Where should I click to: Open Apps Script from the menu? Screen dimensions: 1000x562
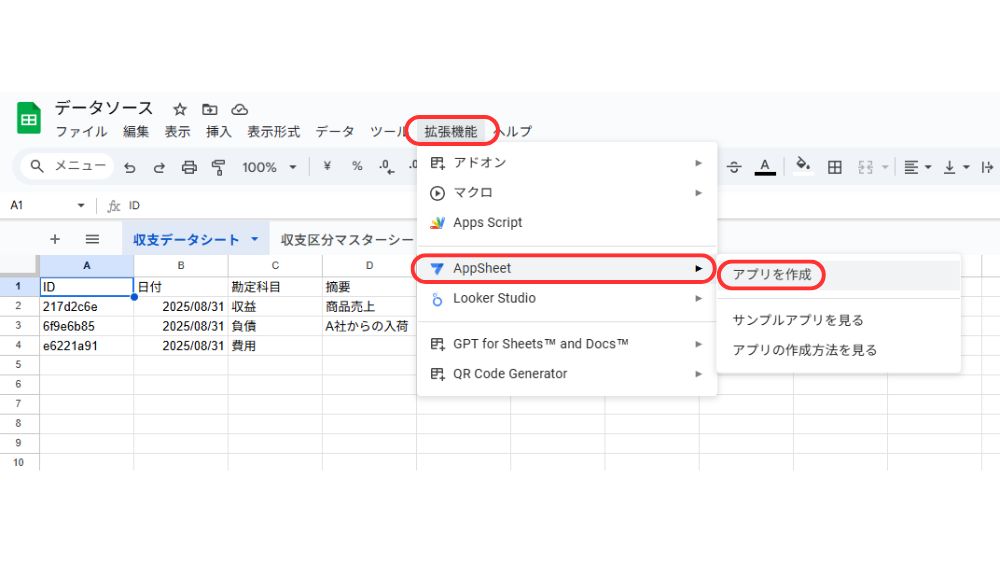pyautogui.click(x=487, y=222)
